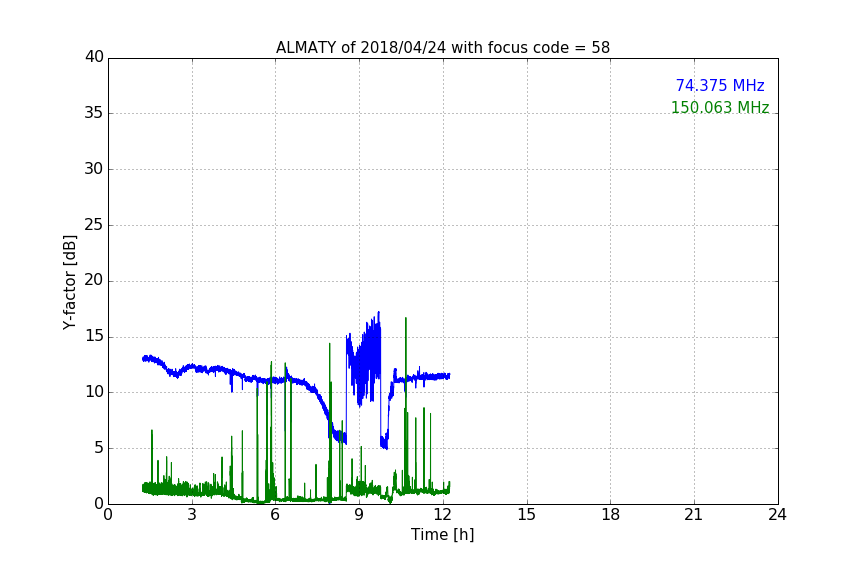864x576 pixels.
Task: Click the y-axis tick label 20
Action: [x=94, y=280]
